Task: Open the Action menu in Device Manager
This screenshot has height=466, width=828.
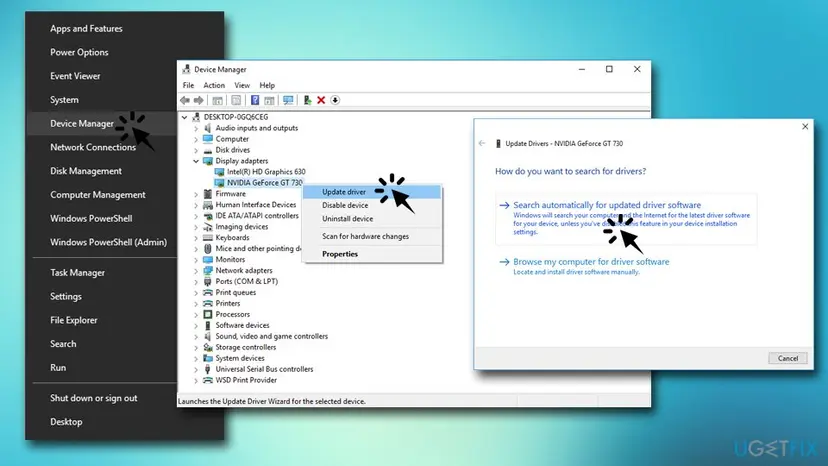Action: (x=214, y=85)
